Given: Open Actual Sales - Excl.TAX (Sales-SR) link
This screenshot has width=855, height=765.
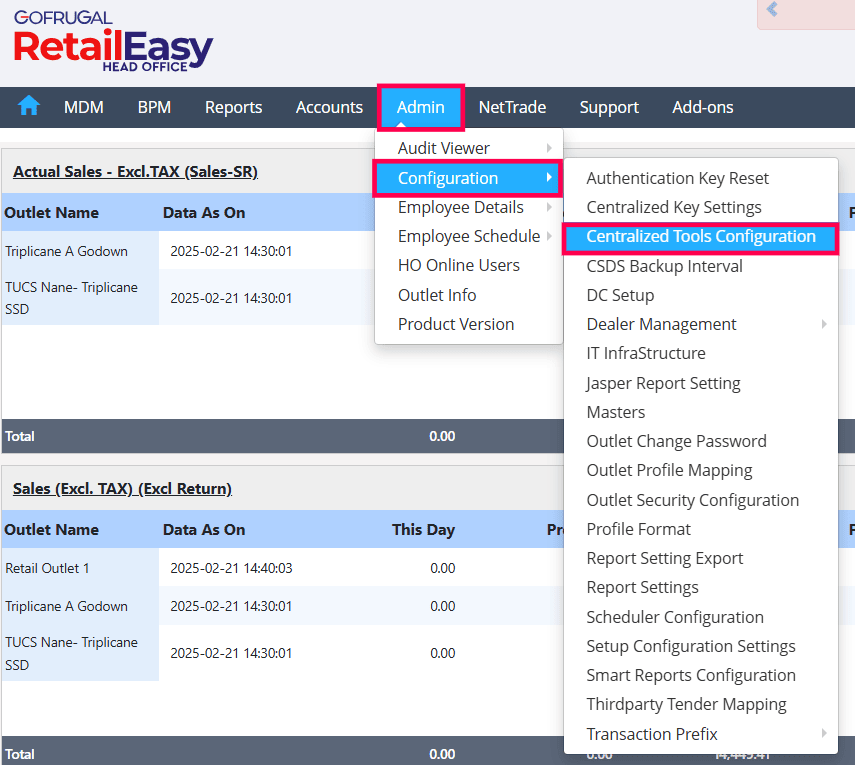Looking at the screenshot, I should (135, 172).
